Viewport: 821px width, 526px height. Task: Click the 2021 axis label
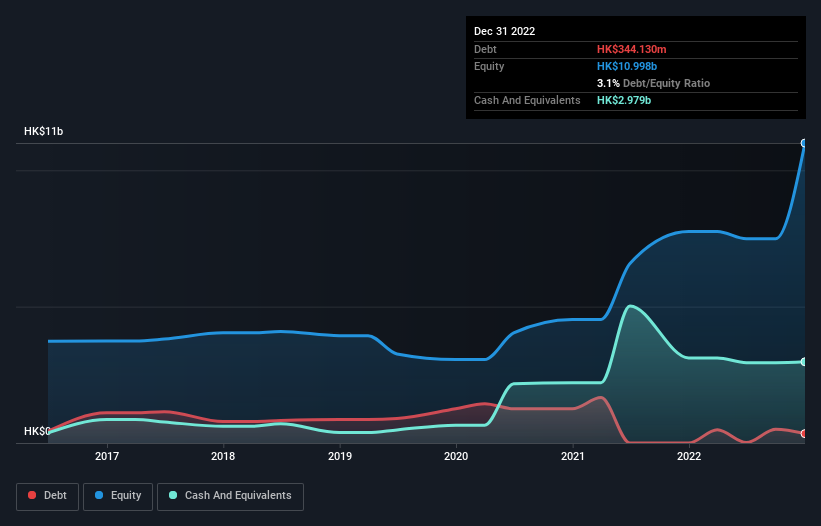[573, 456]
